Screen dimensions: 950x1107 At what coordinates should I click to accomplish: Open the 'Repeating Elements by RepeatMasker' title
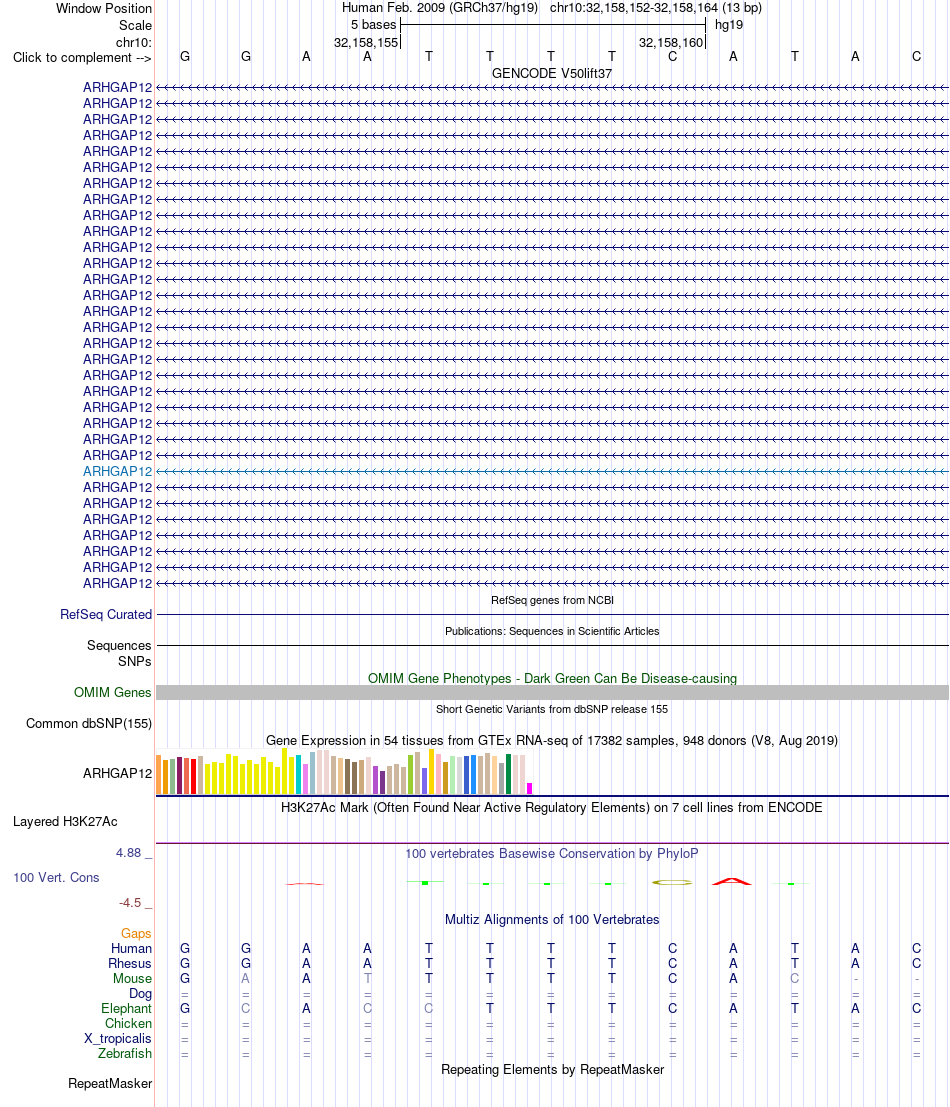[552, 1070]
